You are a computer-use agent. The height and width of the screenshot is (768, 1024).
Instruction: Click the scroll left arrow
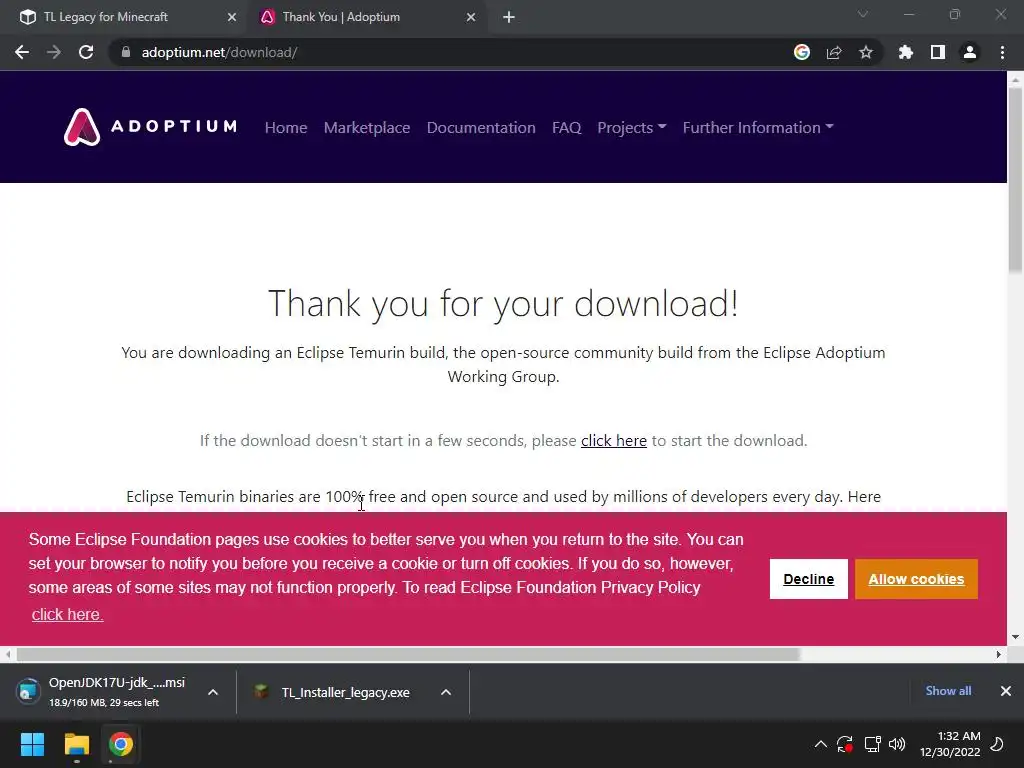[8, 654]
